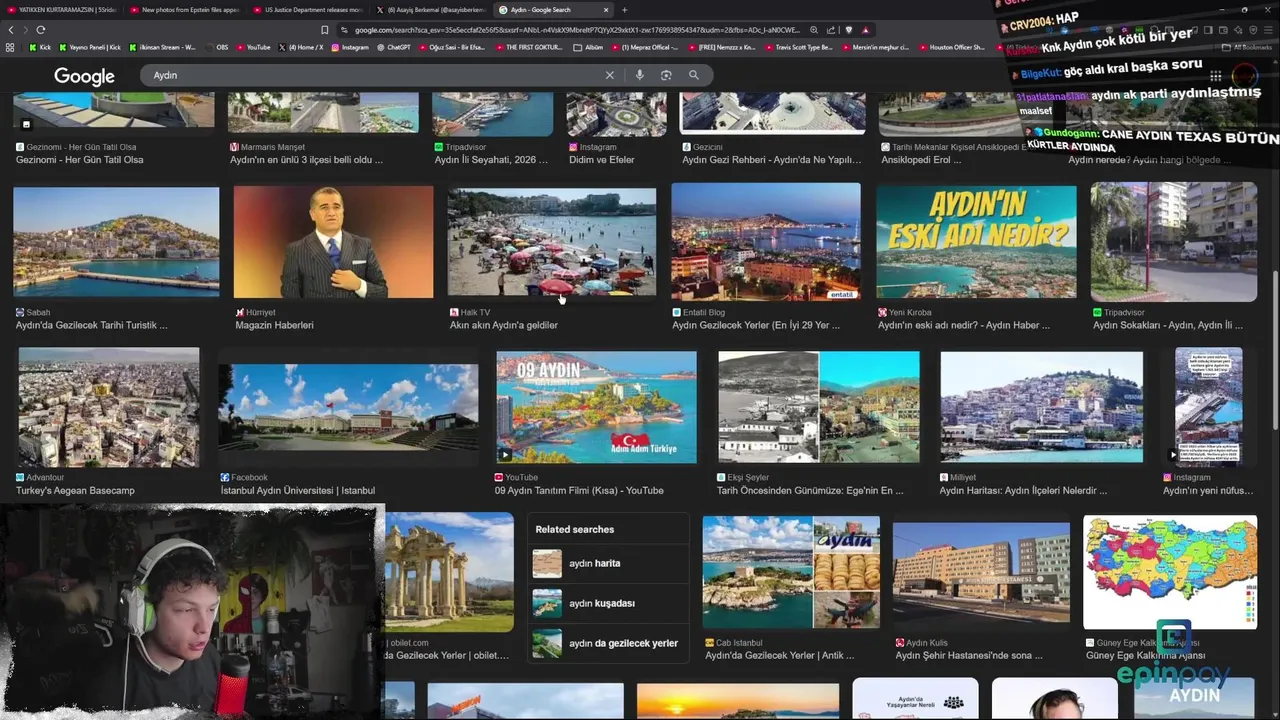1280x720 pixels.
Task: Switch to Asayiş Berkemal X tab
Action: click(431, 10)
